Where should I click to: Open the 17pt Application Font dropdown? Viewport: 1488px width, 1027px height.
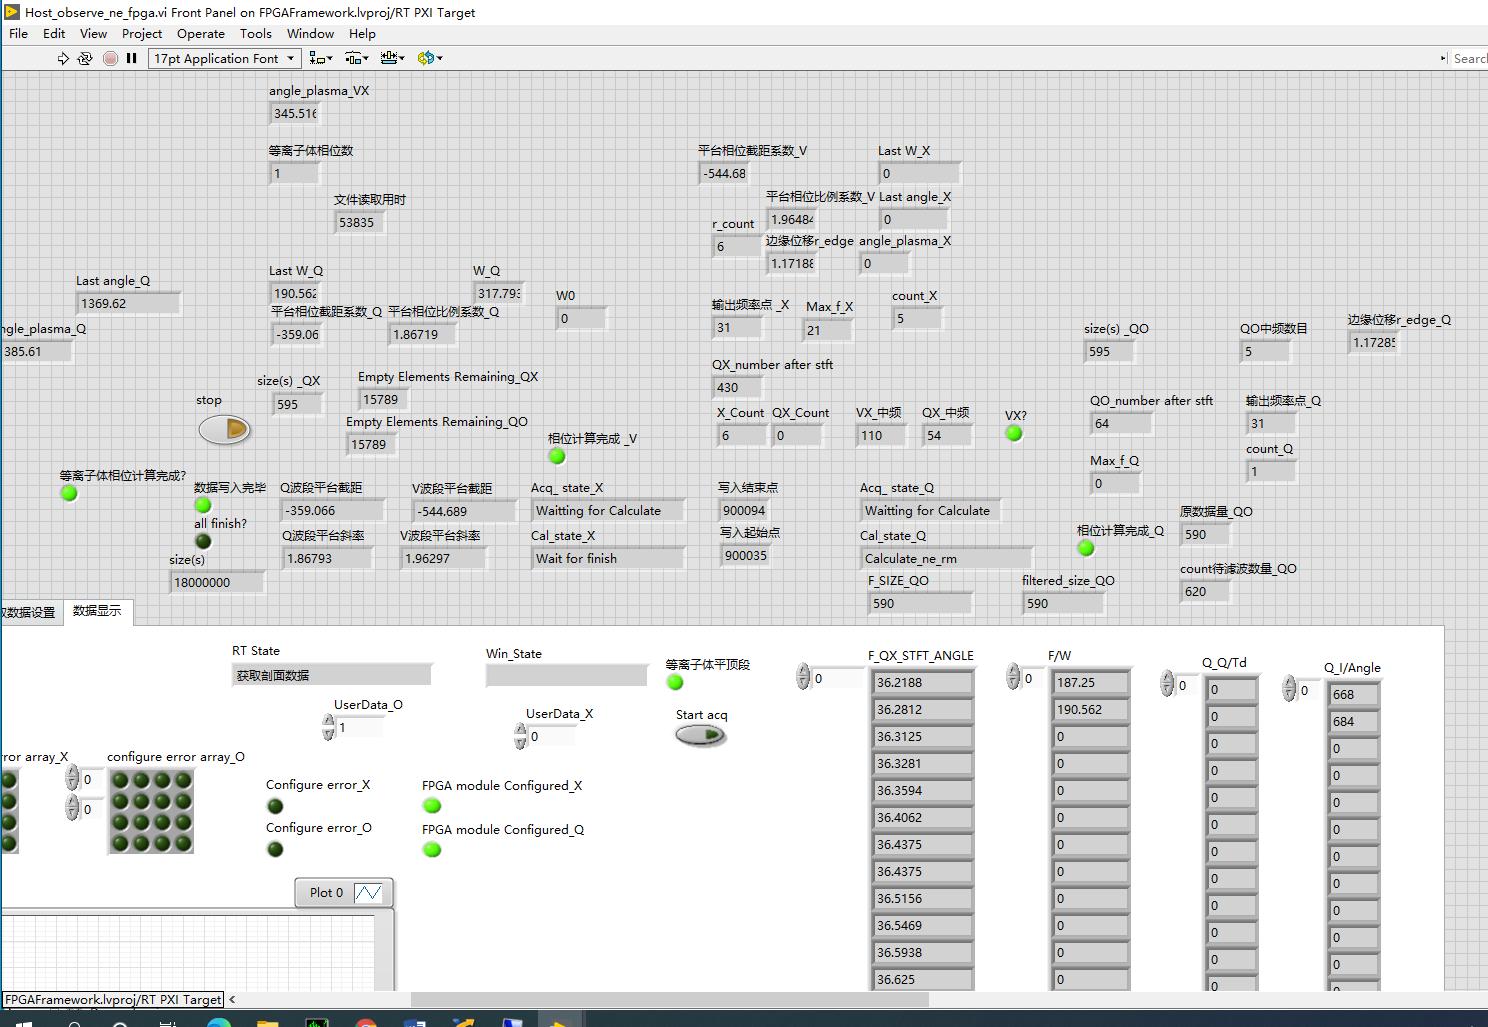(224, 59)
